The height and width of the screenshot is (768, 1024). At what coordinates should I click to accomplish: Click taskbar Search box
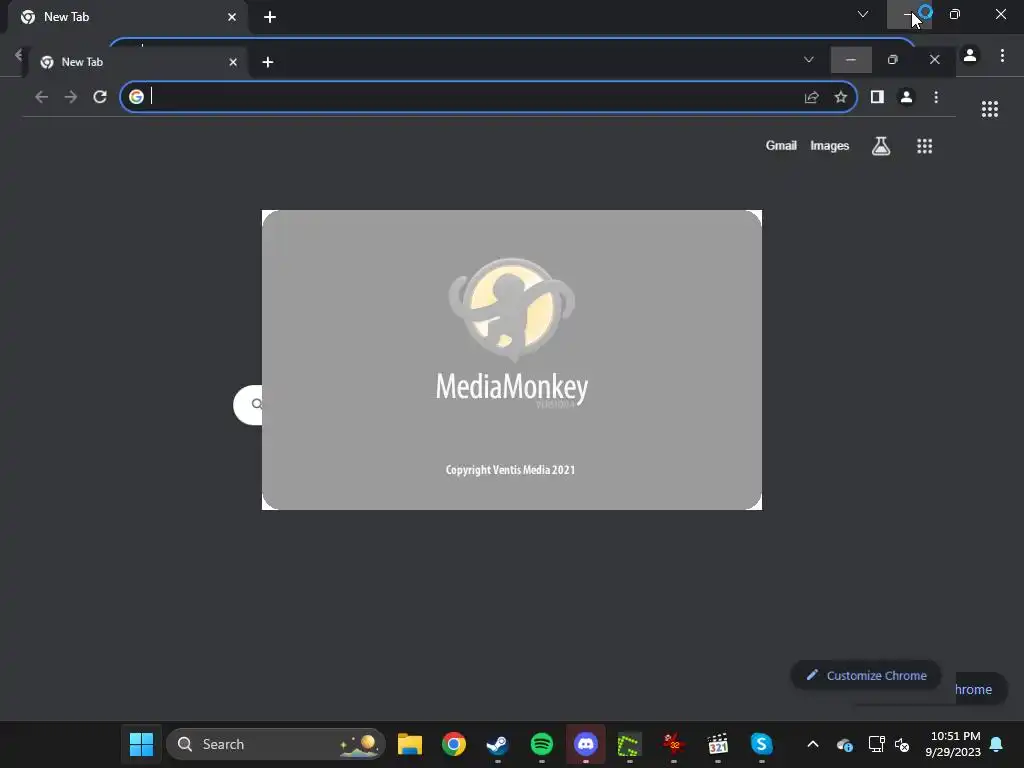click(x=276, y=744)
